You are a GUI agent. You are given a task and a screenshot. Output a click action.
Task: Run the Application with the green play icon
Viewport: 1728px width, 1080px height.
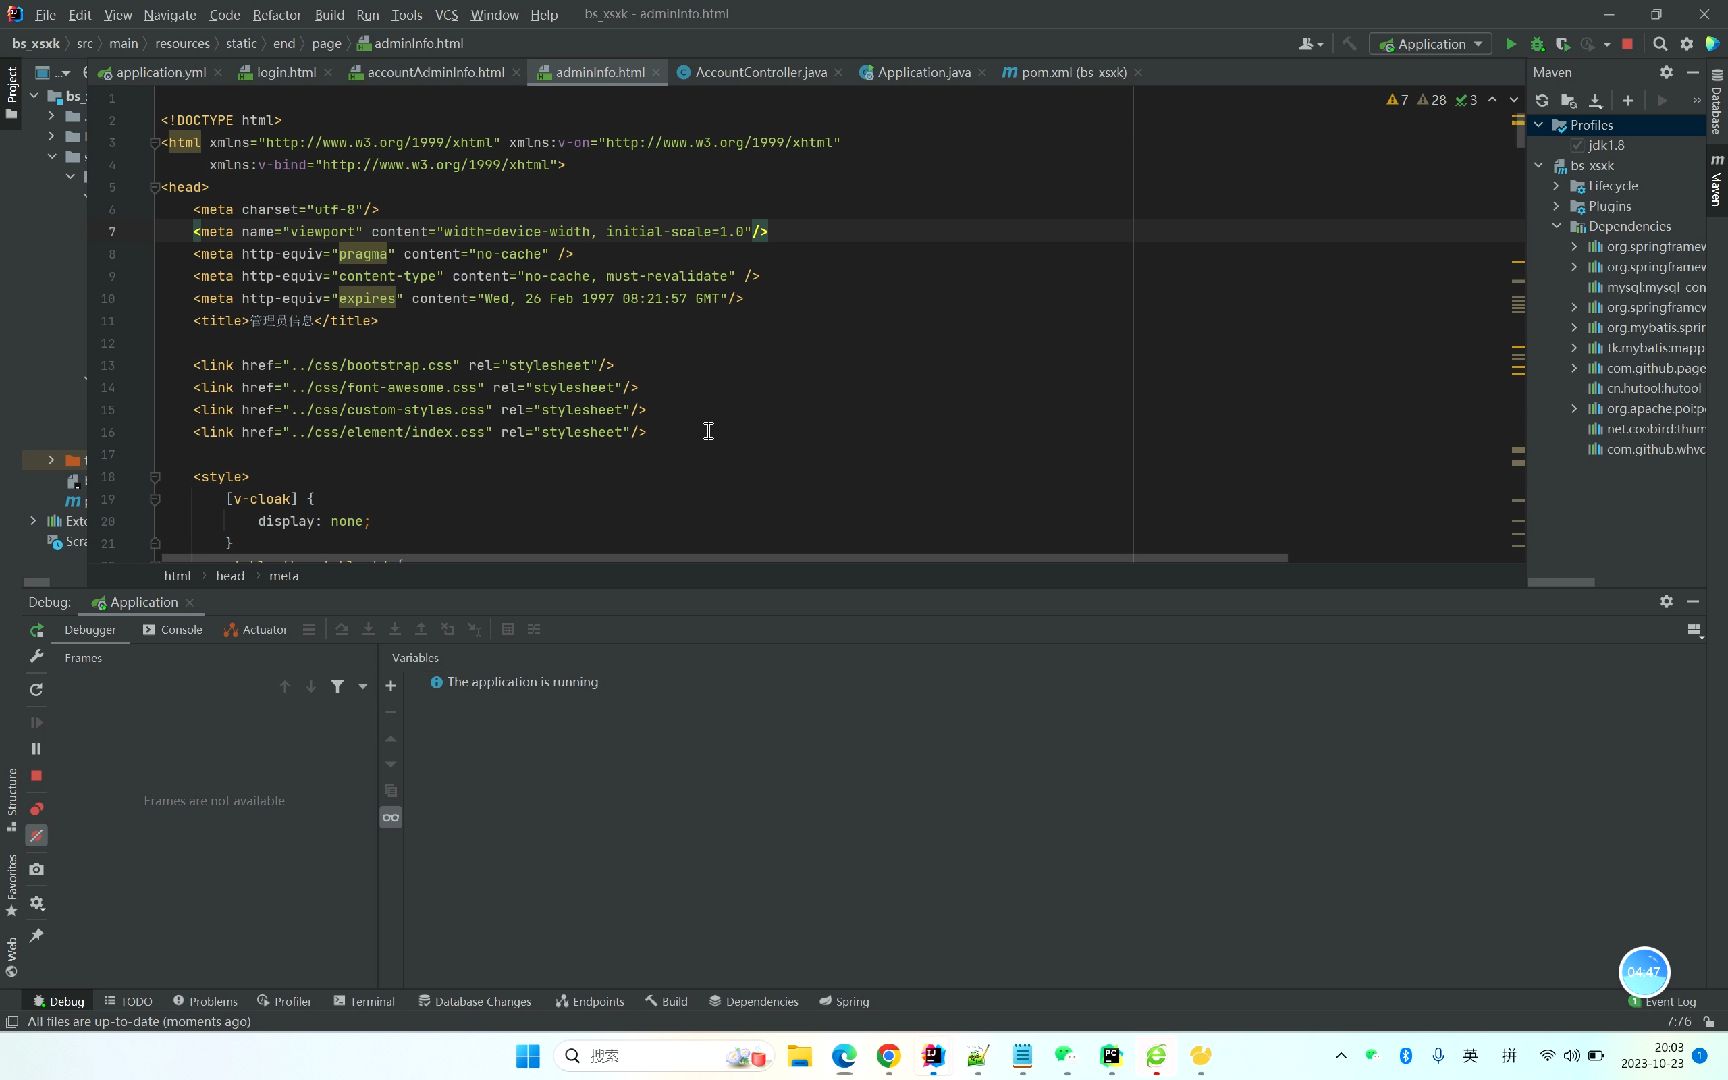point(1511,44)
